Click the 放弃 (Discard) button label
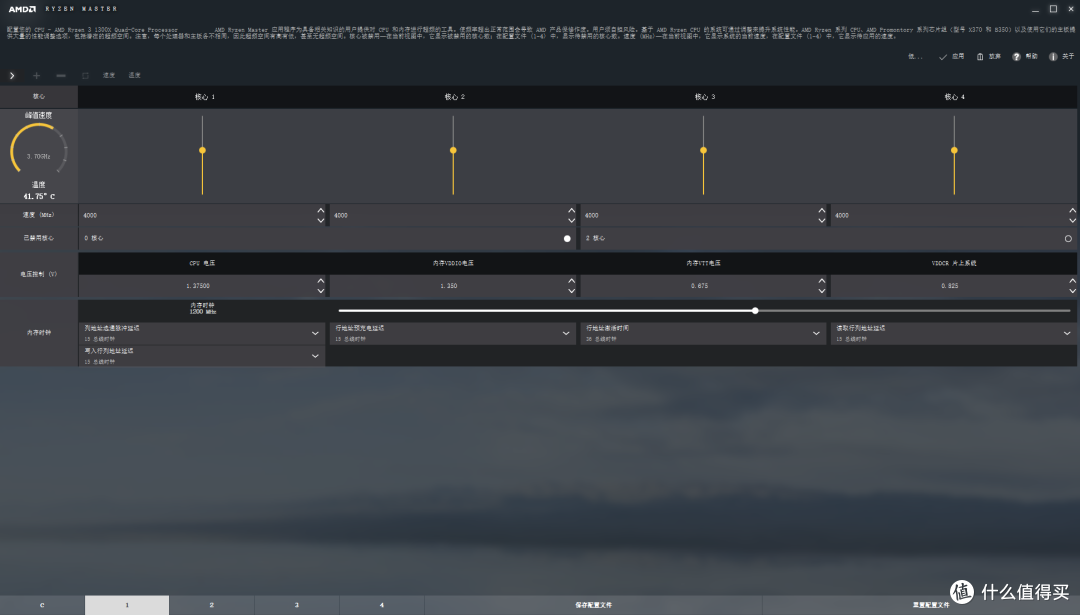This screenshot has width=1080, height=615. [x=995, y=57]
